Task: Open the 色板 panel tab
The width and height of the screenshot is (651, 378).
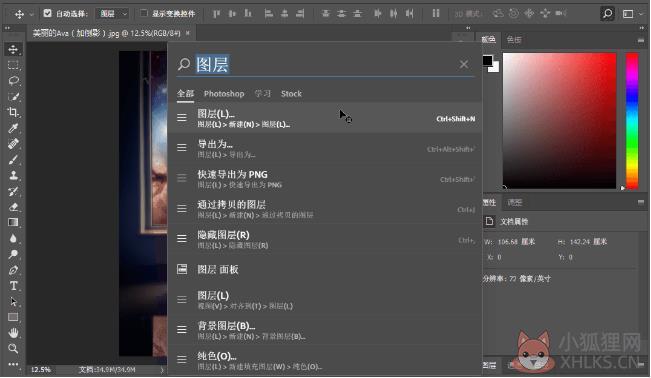Action: pyautogui.click(x=514, y=39)
